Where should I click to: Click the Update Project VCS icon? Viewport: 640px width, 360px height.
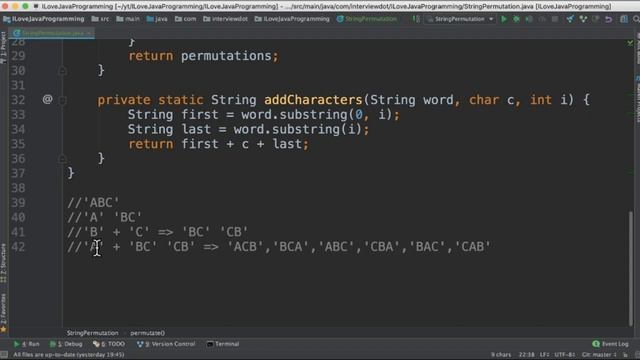click(x=570, y=19)
